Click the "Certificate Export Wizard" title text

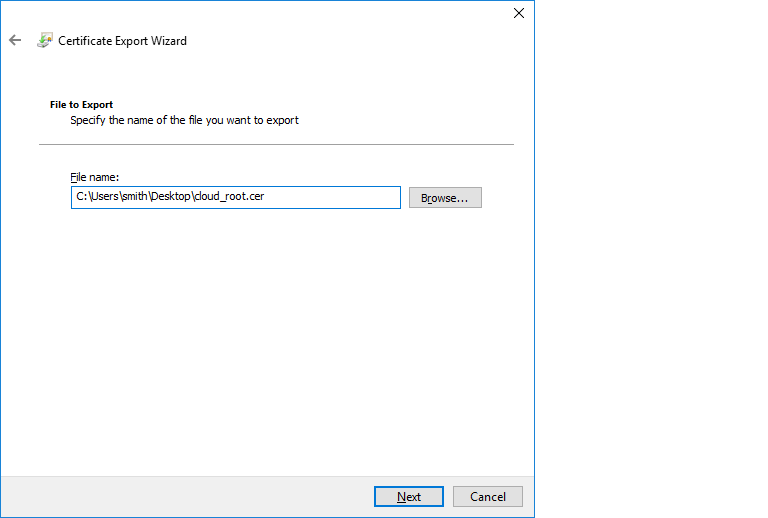122,41
